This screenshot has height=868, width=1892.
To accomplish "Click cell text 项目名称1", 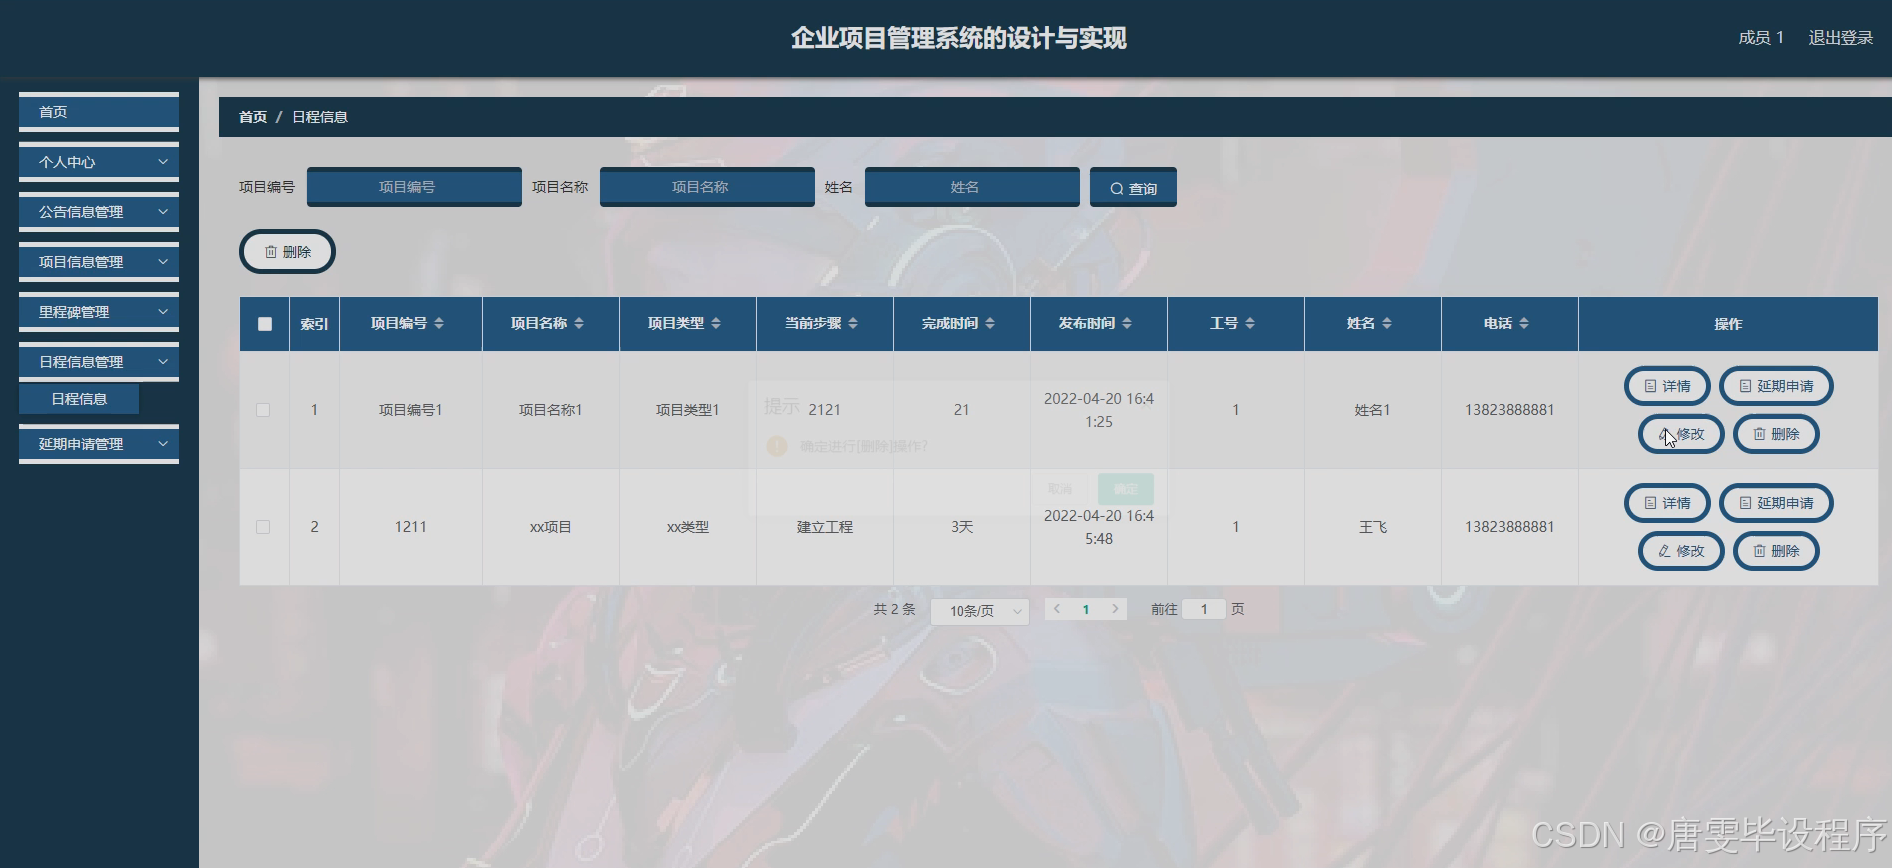I will tap(551, 410).
